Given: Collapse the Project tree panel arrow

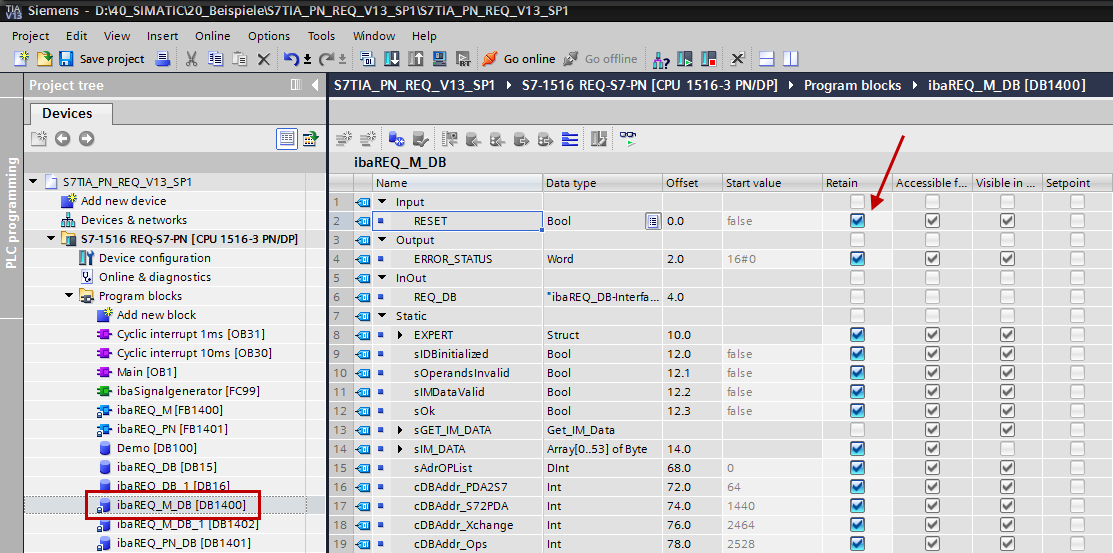Looking at the screenshot, I should coord(316,85).
